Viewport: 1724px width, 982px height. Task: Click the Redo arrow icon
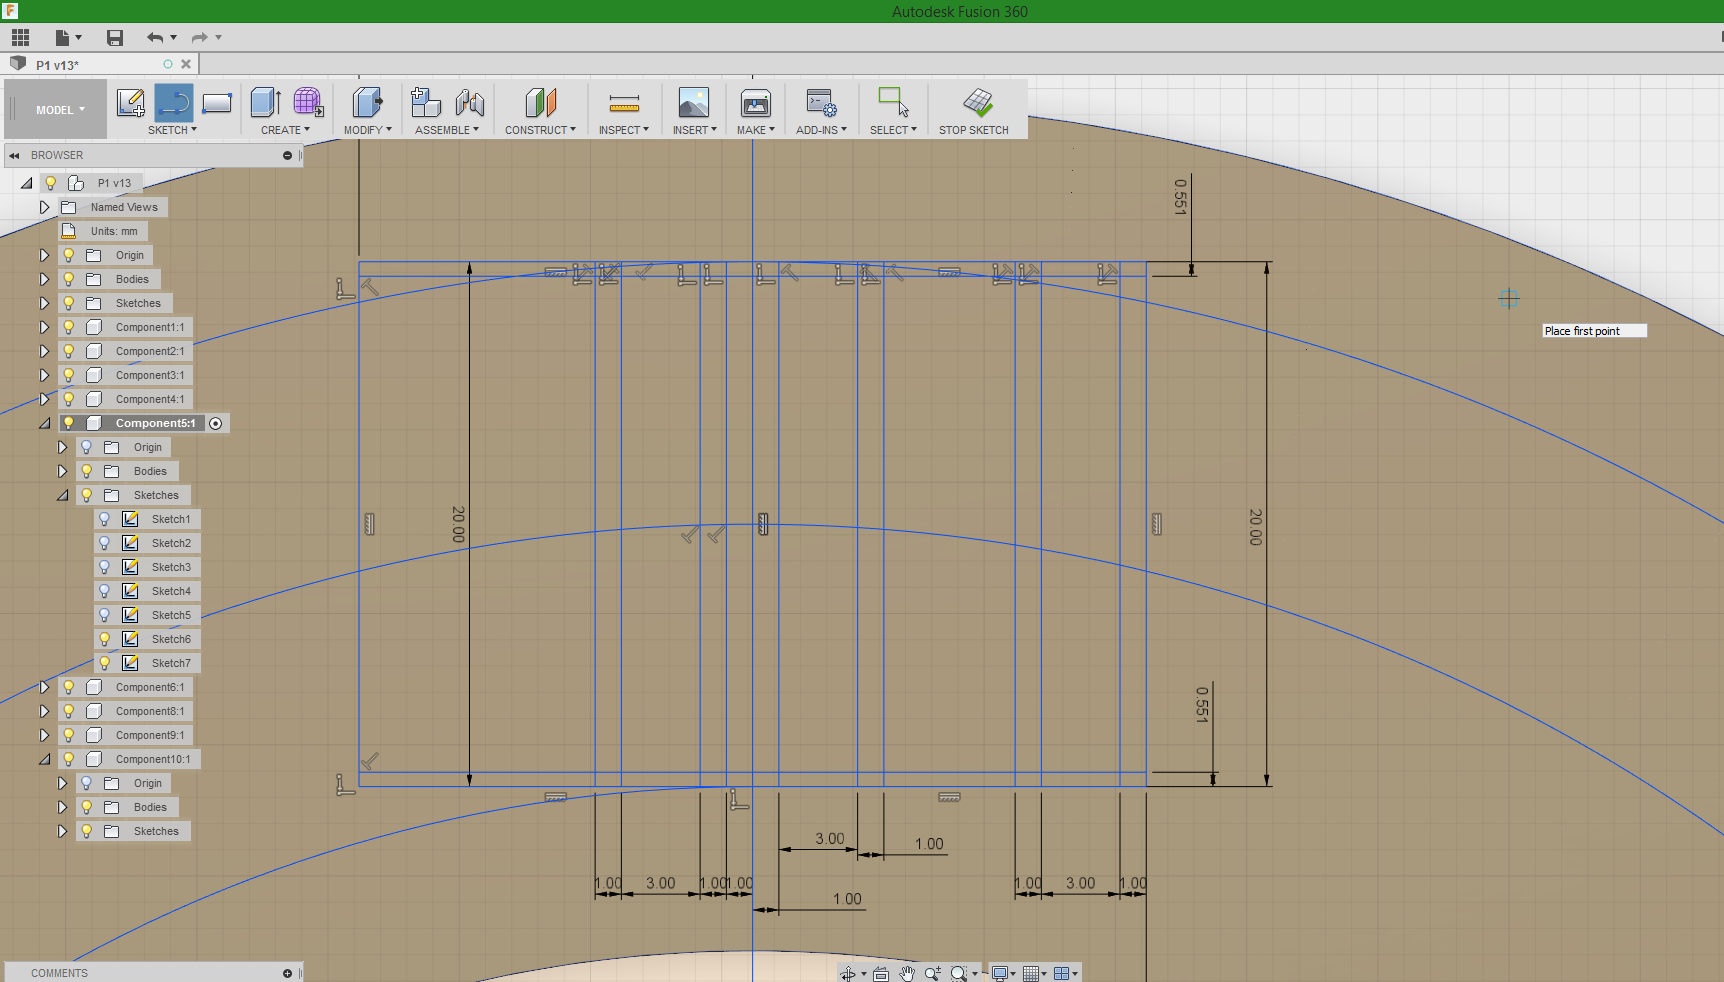[x=200, y=38]
